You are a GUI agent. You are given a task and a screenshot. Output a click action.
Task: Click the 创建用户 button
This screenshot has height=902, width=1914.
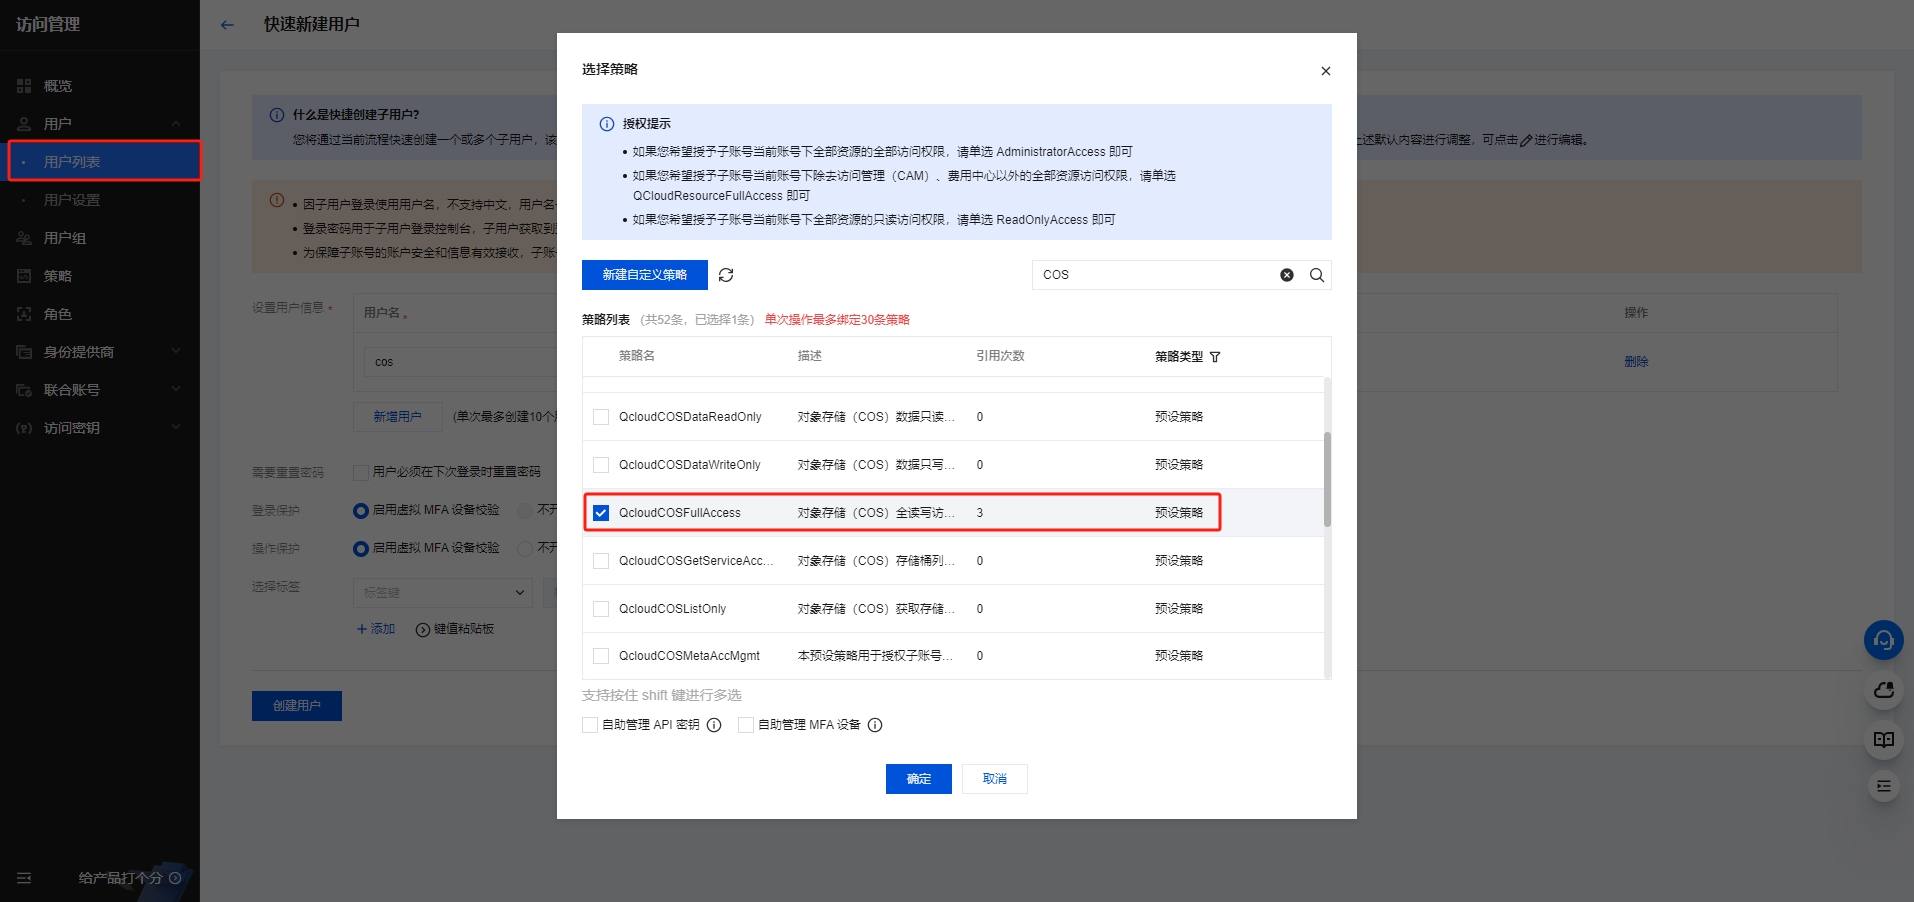click(x=297, y=706)
